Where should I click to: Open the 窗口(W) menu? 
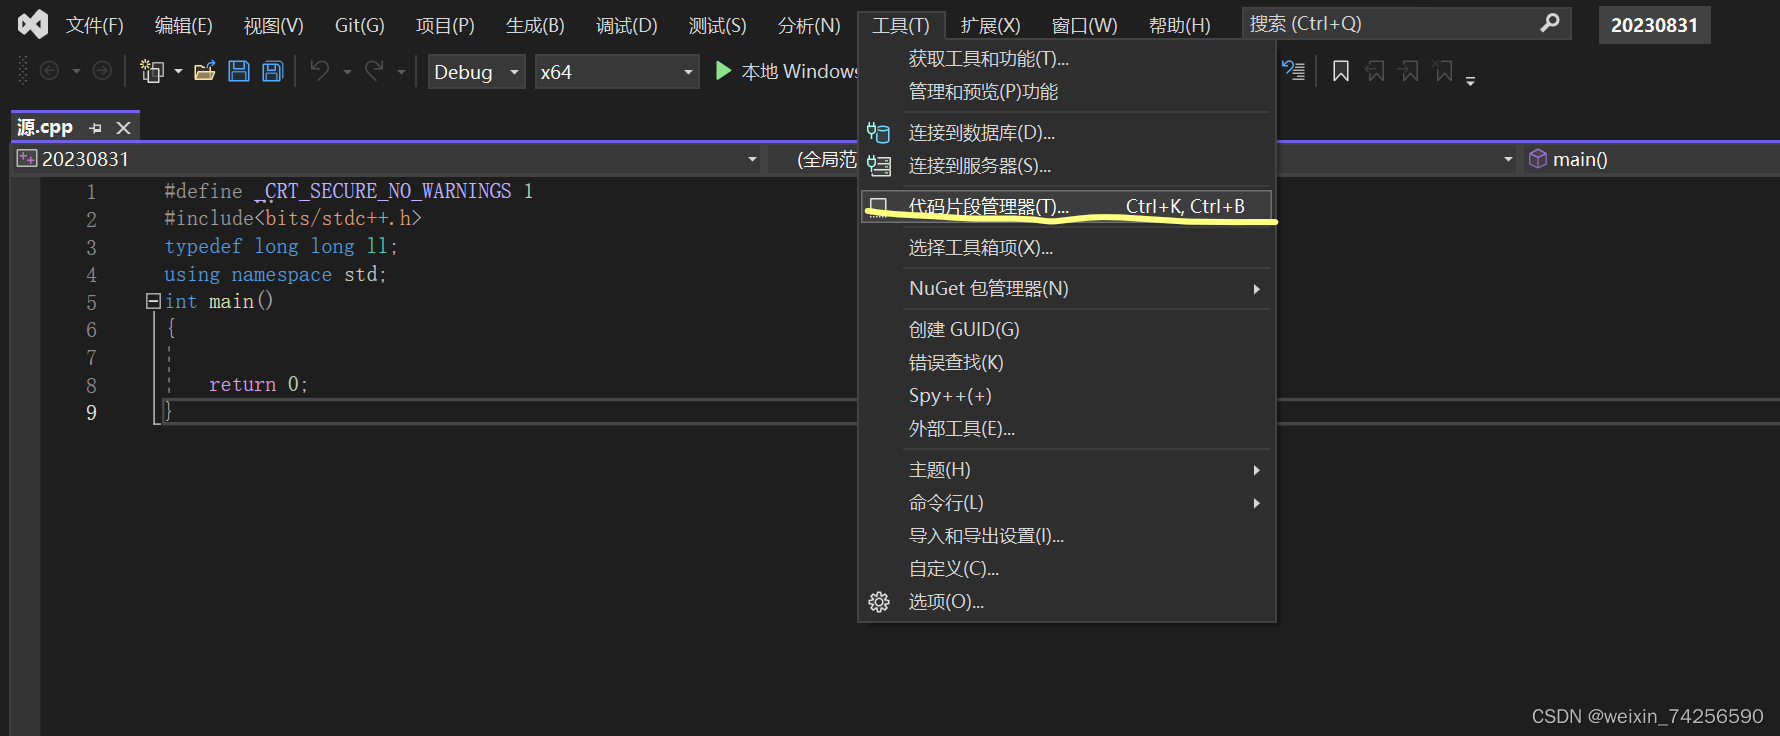(1085, 25)
